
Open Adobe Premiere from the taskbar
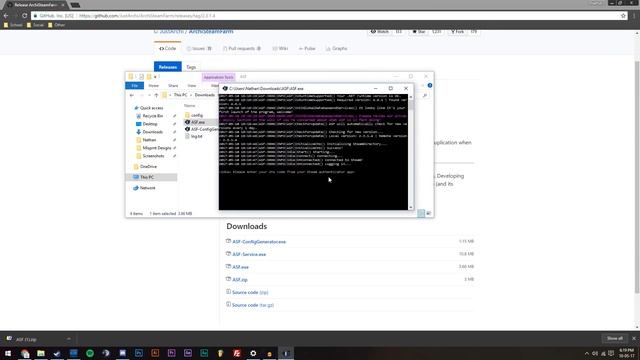click(171, 353)
